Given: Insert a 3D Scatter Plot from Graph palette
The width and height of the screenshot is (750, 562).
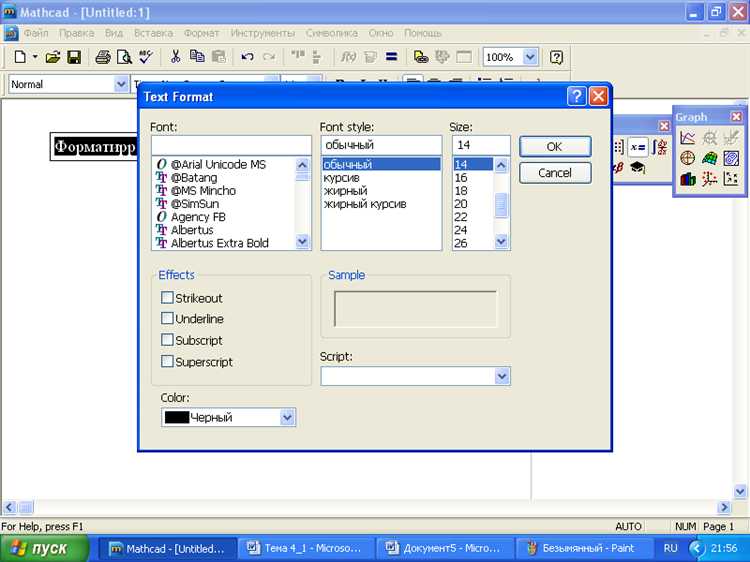Looking at the screenshot, I should pos(709,179).
